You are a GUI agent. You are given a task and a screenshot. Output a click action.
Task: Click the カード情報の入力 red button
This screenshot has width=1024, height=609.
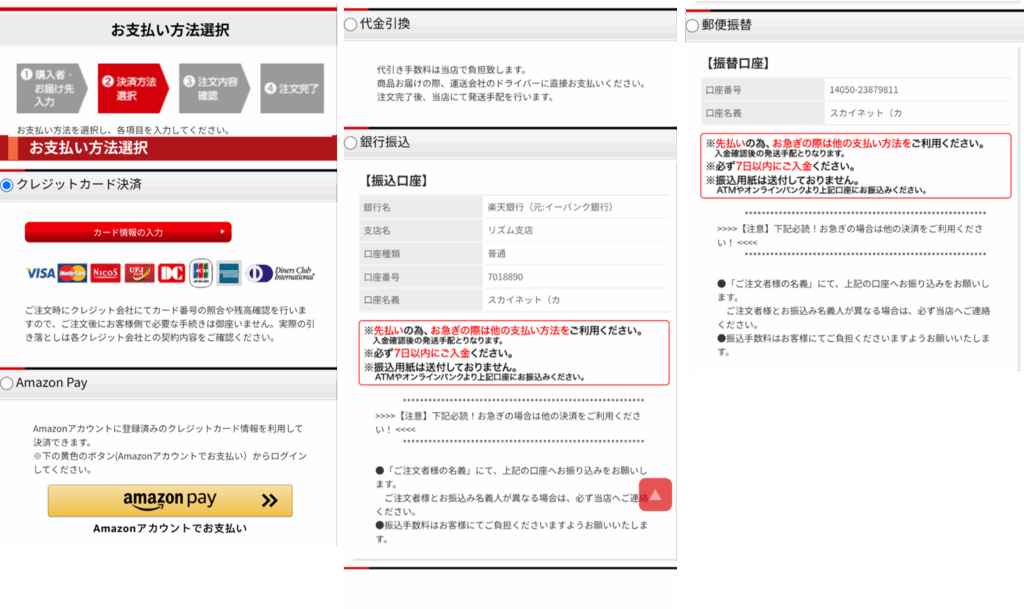128,232
